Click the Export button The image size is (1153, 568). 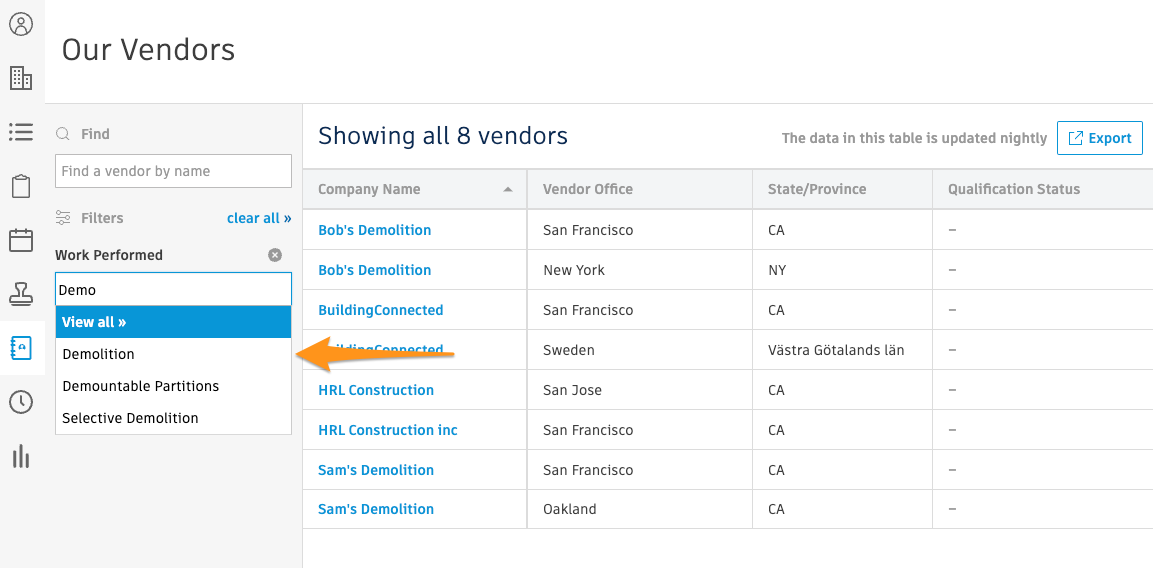[1099, 138]
